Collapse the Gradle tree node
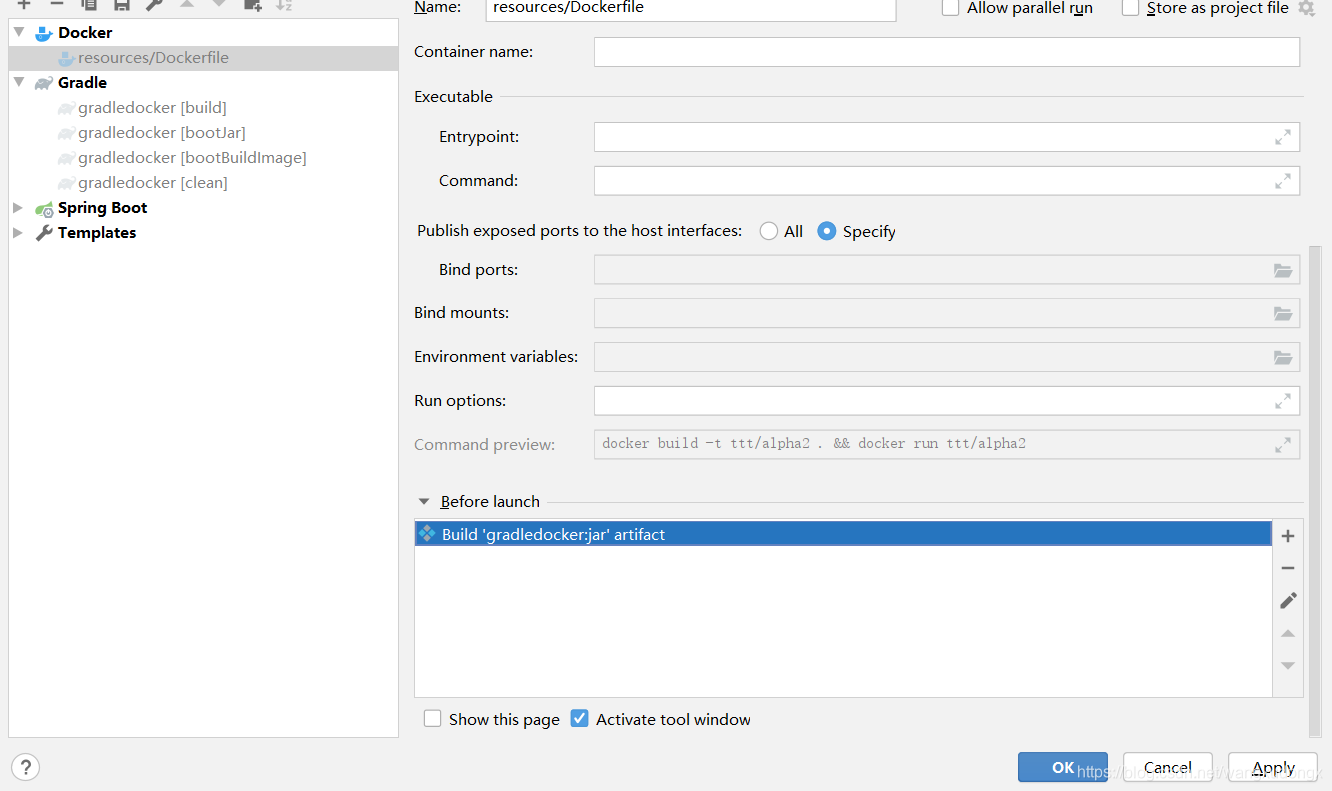This screenshot has height=791, width=1332. (x=18, y=83)
